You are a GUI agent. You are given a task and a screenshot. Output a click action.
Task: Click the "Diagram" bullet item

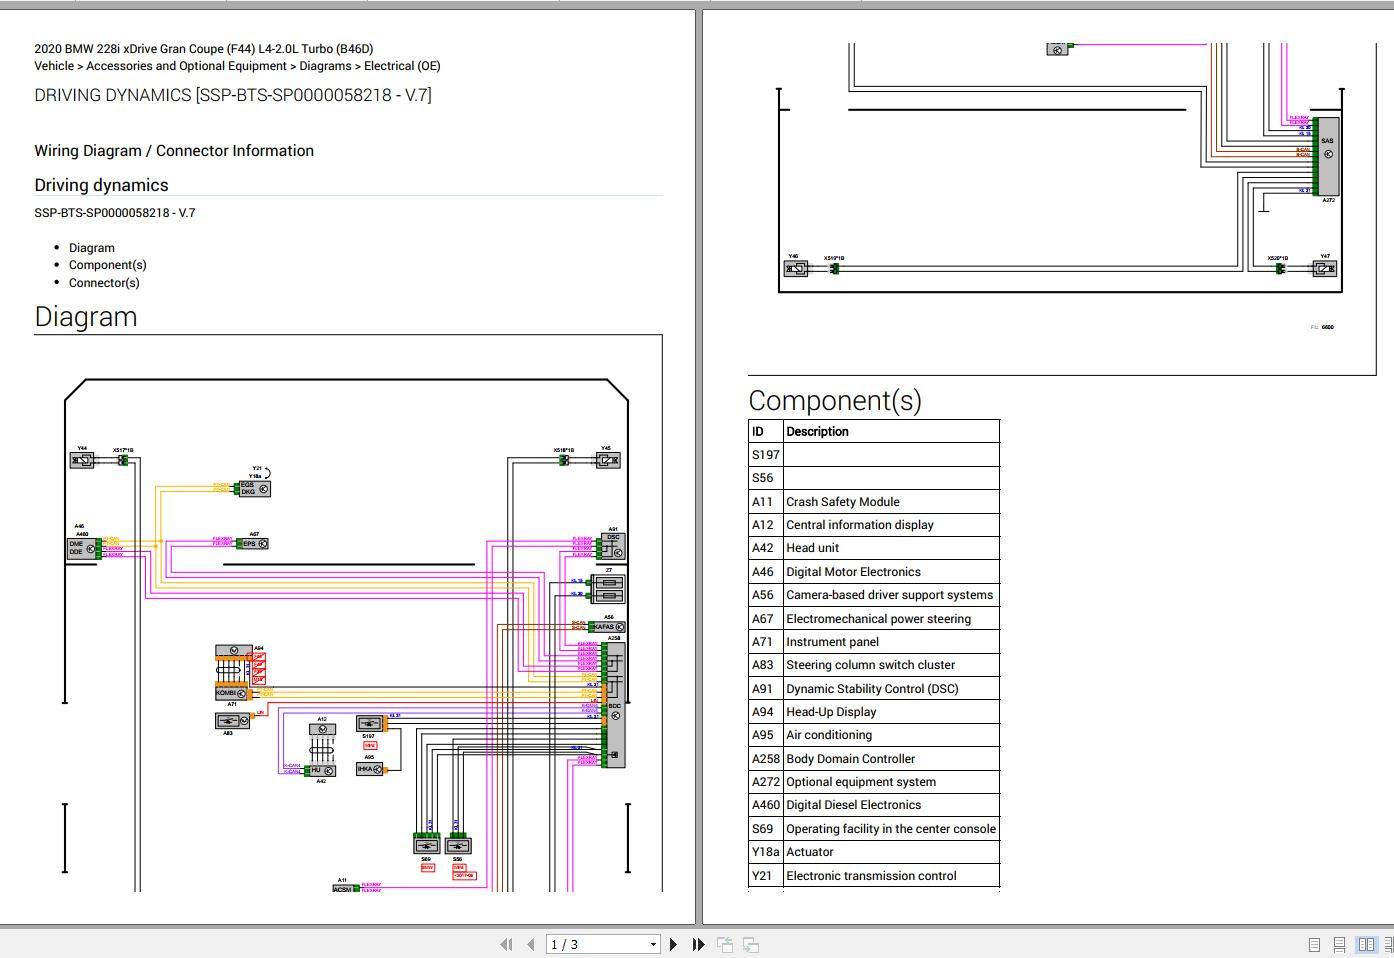[92, 248]
